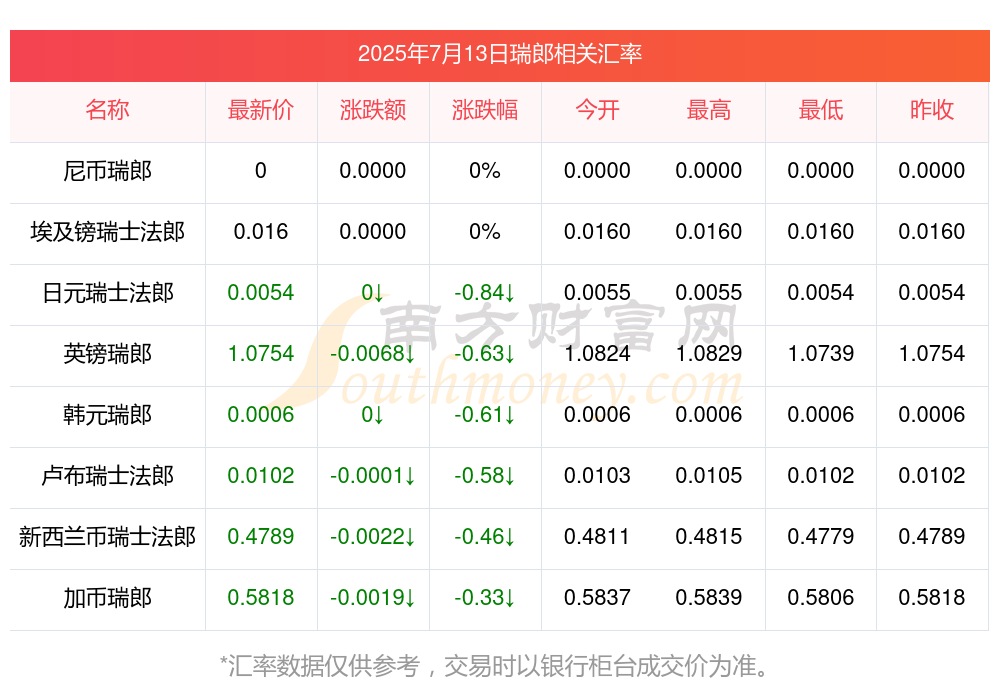Select the 卢布瑞士法郎 row name

tap(107, 475)
